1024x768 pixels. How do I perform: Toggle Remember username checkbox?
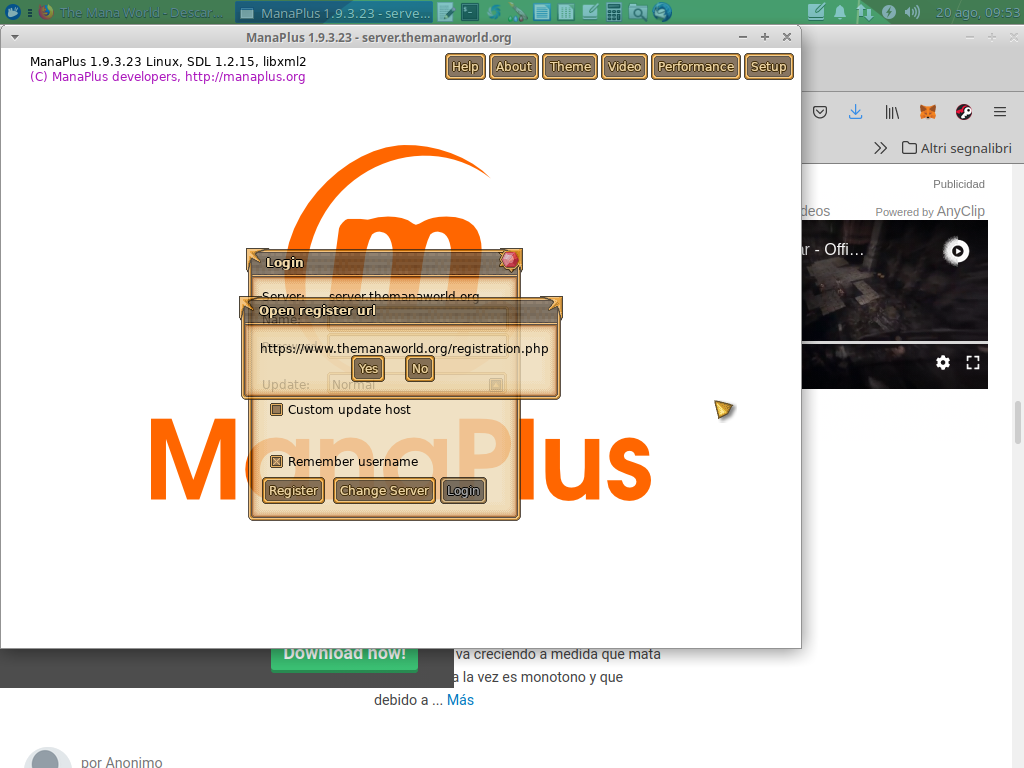(276, 462)
